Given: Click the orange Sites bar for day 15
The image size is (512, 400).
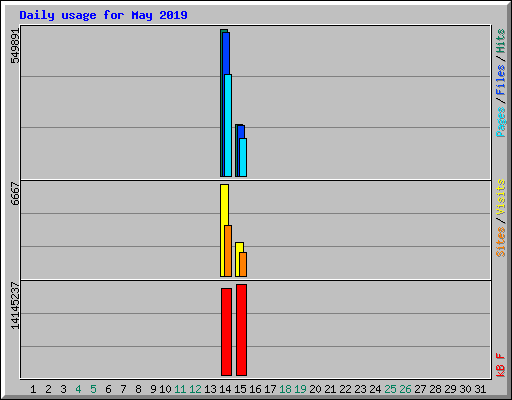Looking at the screenshot, I should pos(243,264).
